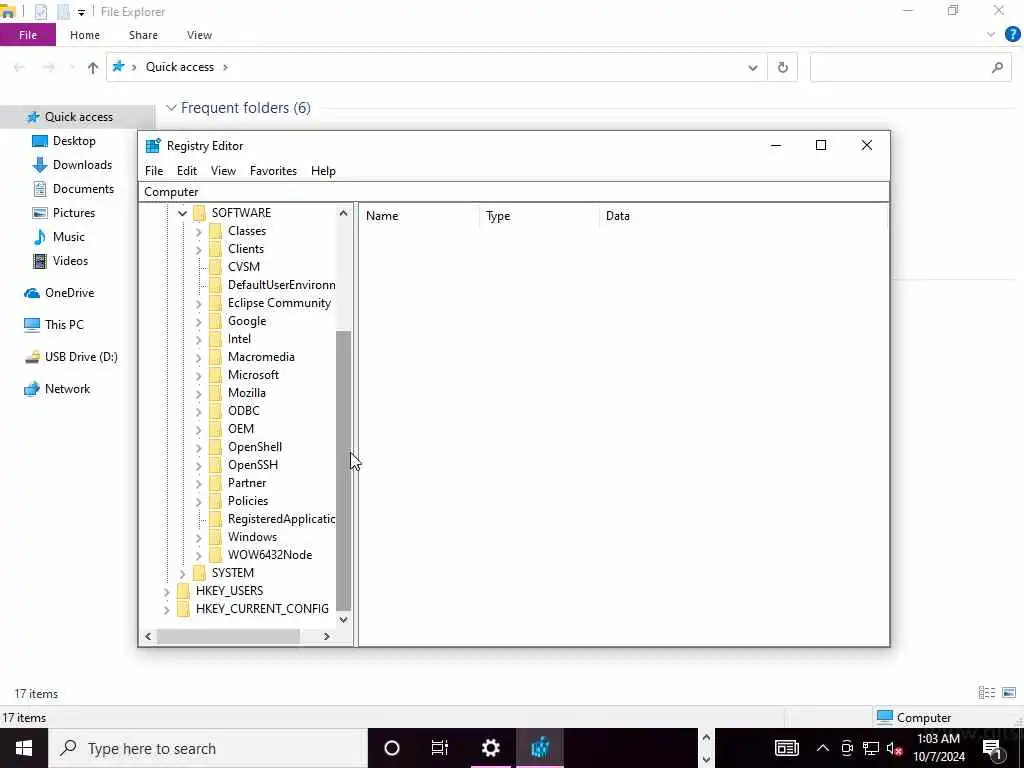Select the WOW6432Node folder icon
This screenshot has width=1024, height=768.
pyautogui.click(x=216, y=555)
